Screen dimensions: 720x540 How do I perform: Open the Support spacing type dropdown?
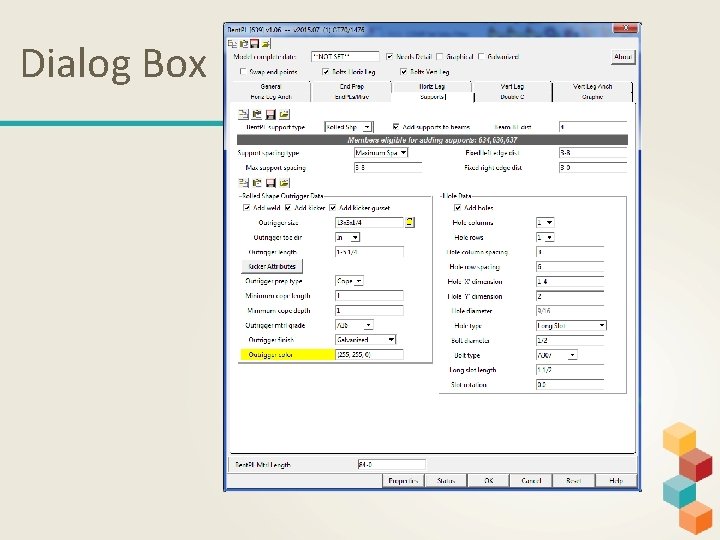tap(403, 152)
